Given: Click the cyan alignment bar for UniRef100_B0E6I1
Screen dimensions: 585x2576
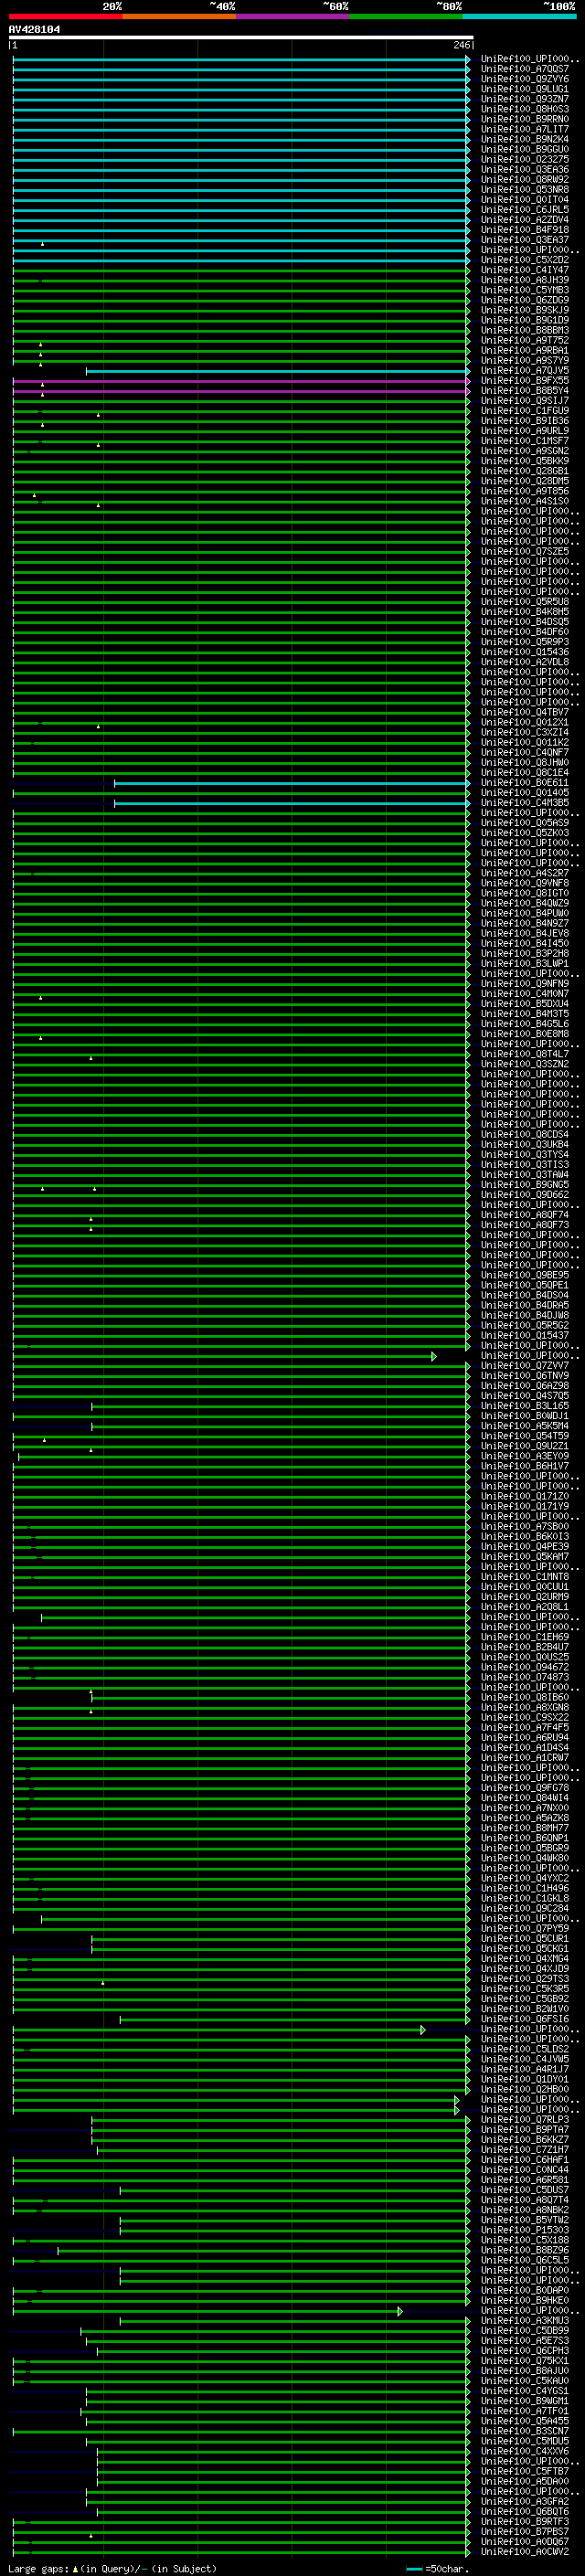Looking at the screenshot, I should (x=292, y=783).
